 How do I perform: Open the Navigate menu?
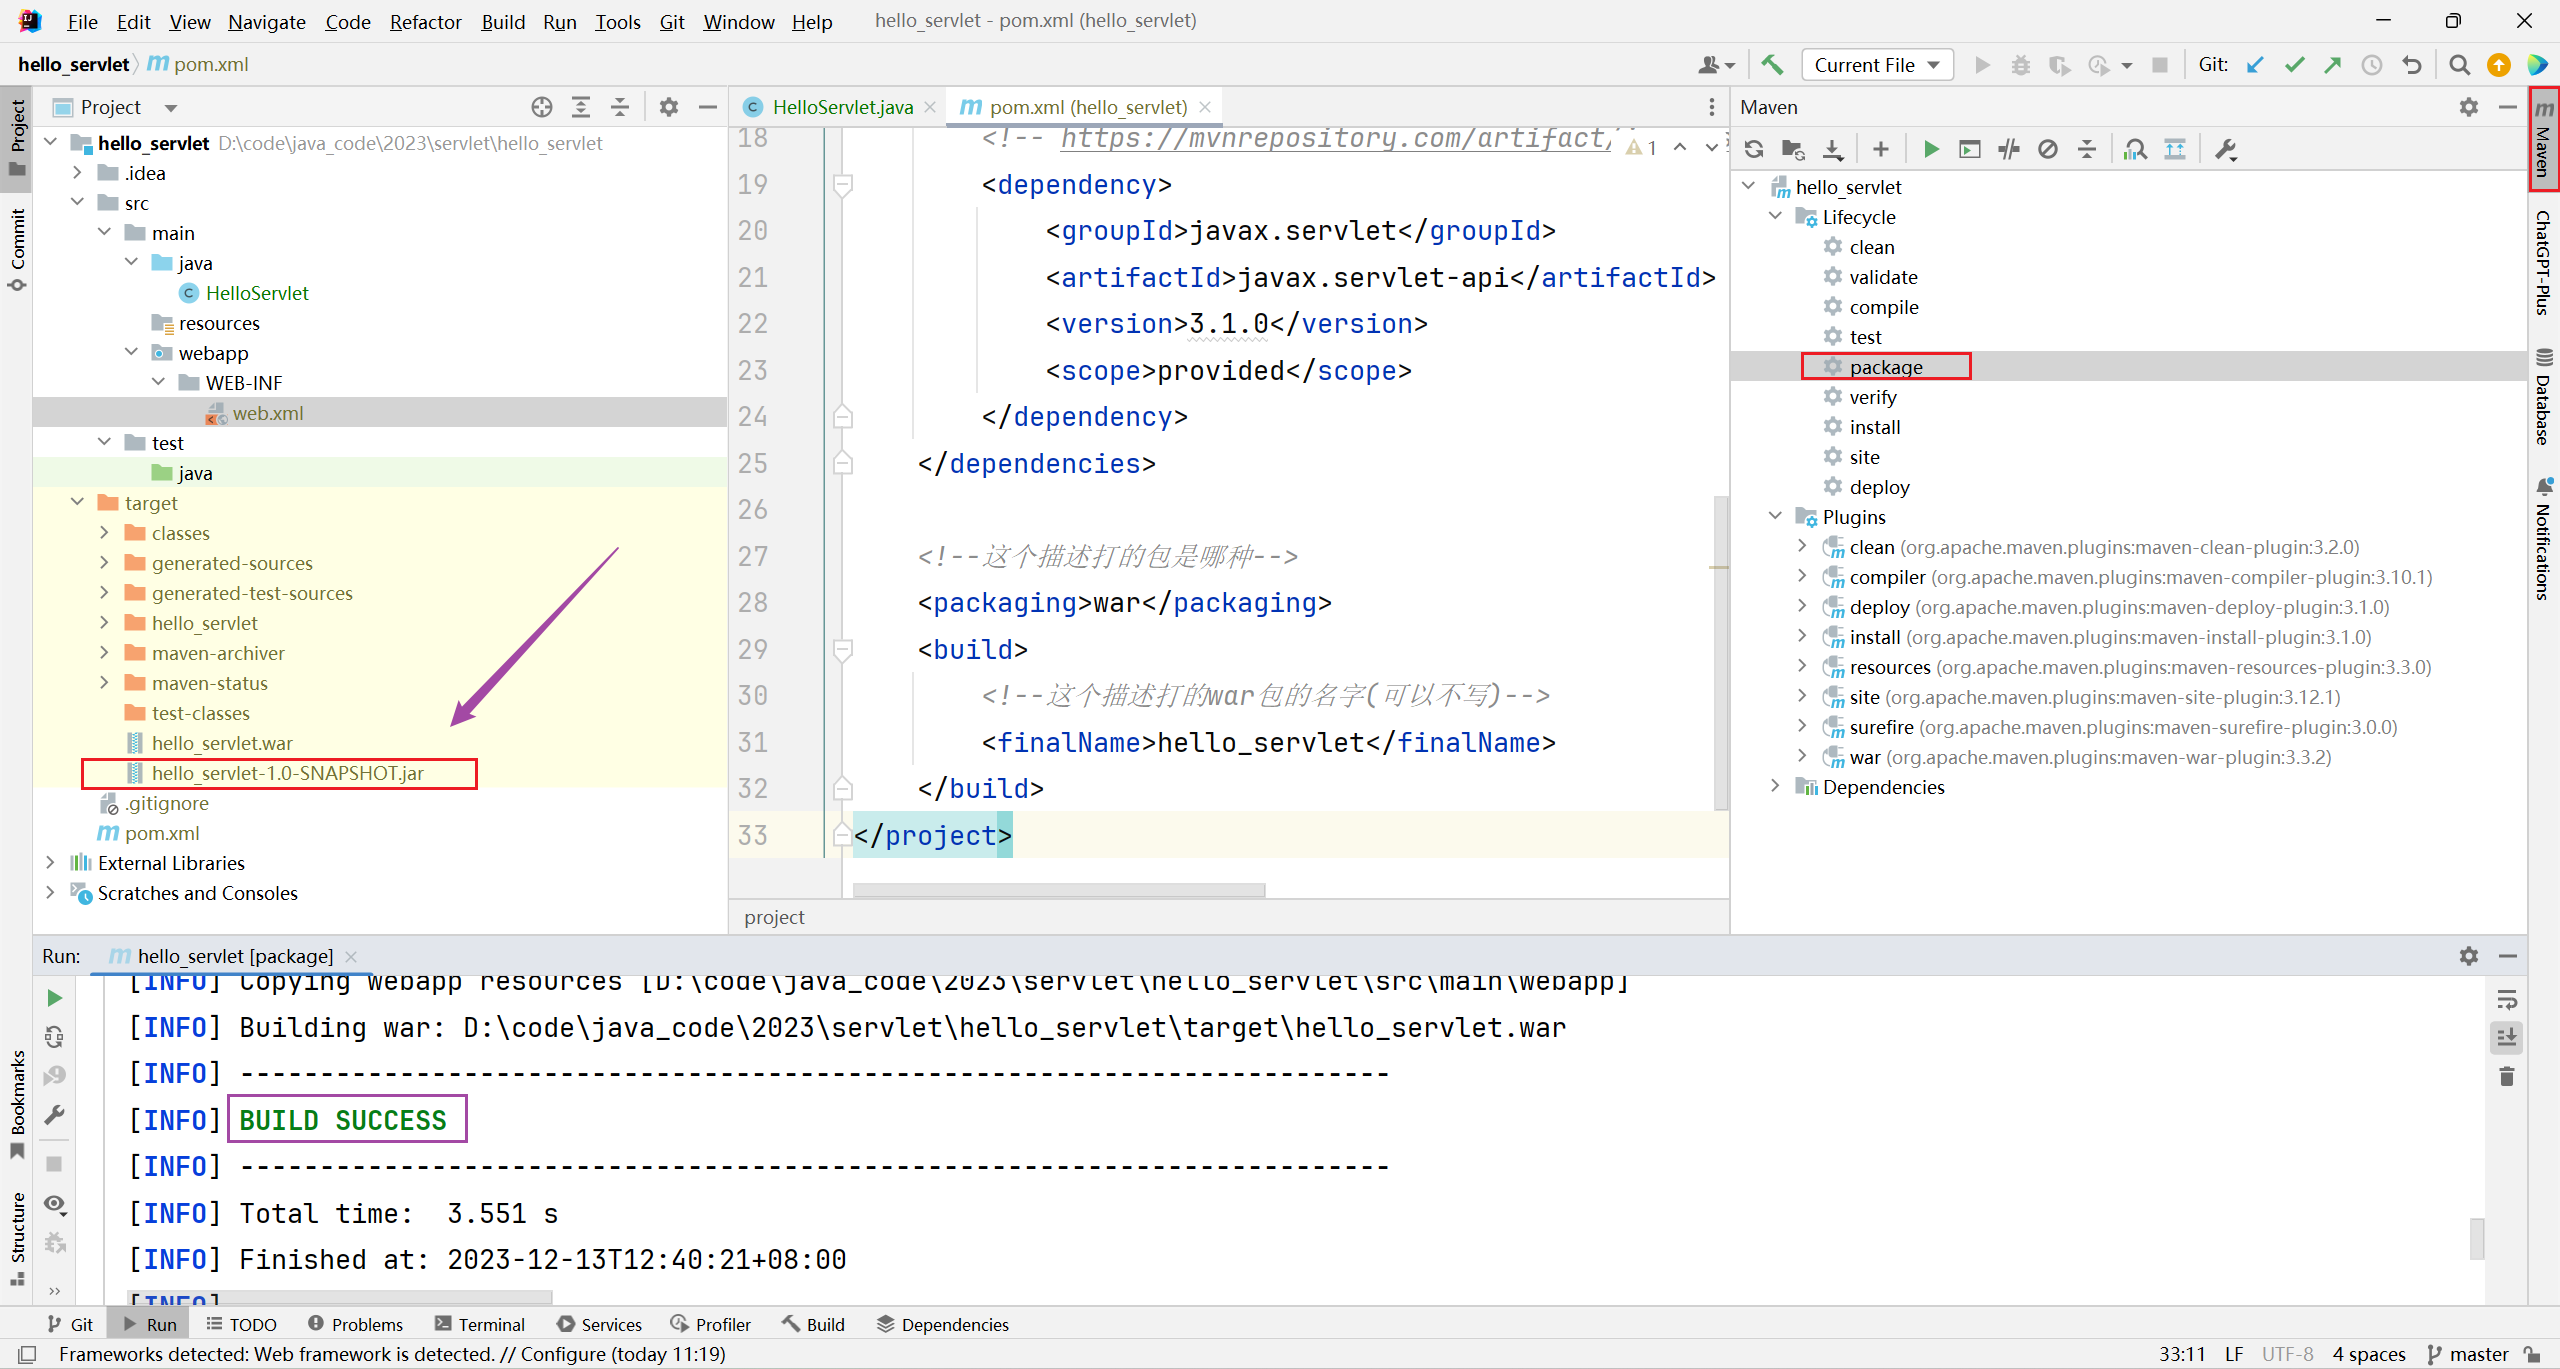click(267, 21)
